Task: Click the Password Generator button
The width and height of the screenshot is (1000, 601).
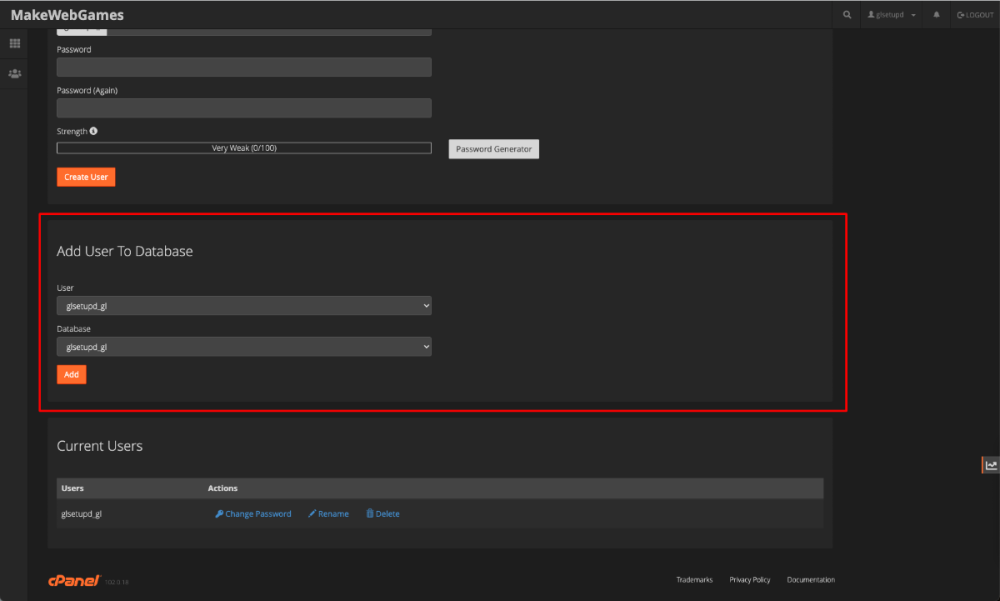Action: [493, 148]
